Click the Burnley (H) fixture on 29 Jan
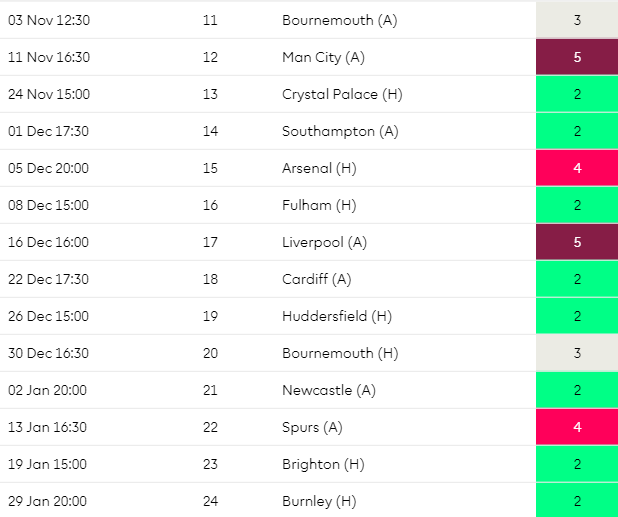Image resolution: width=618 pixels, height=517 pixels. (319, 501)
